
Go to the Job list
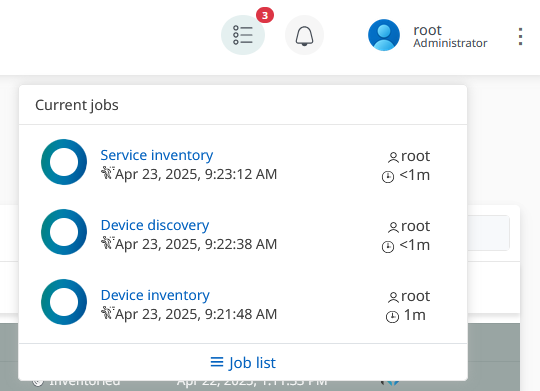[243, 362]
